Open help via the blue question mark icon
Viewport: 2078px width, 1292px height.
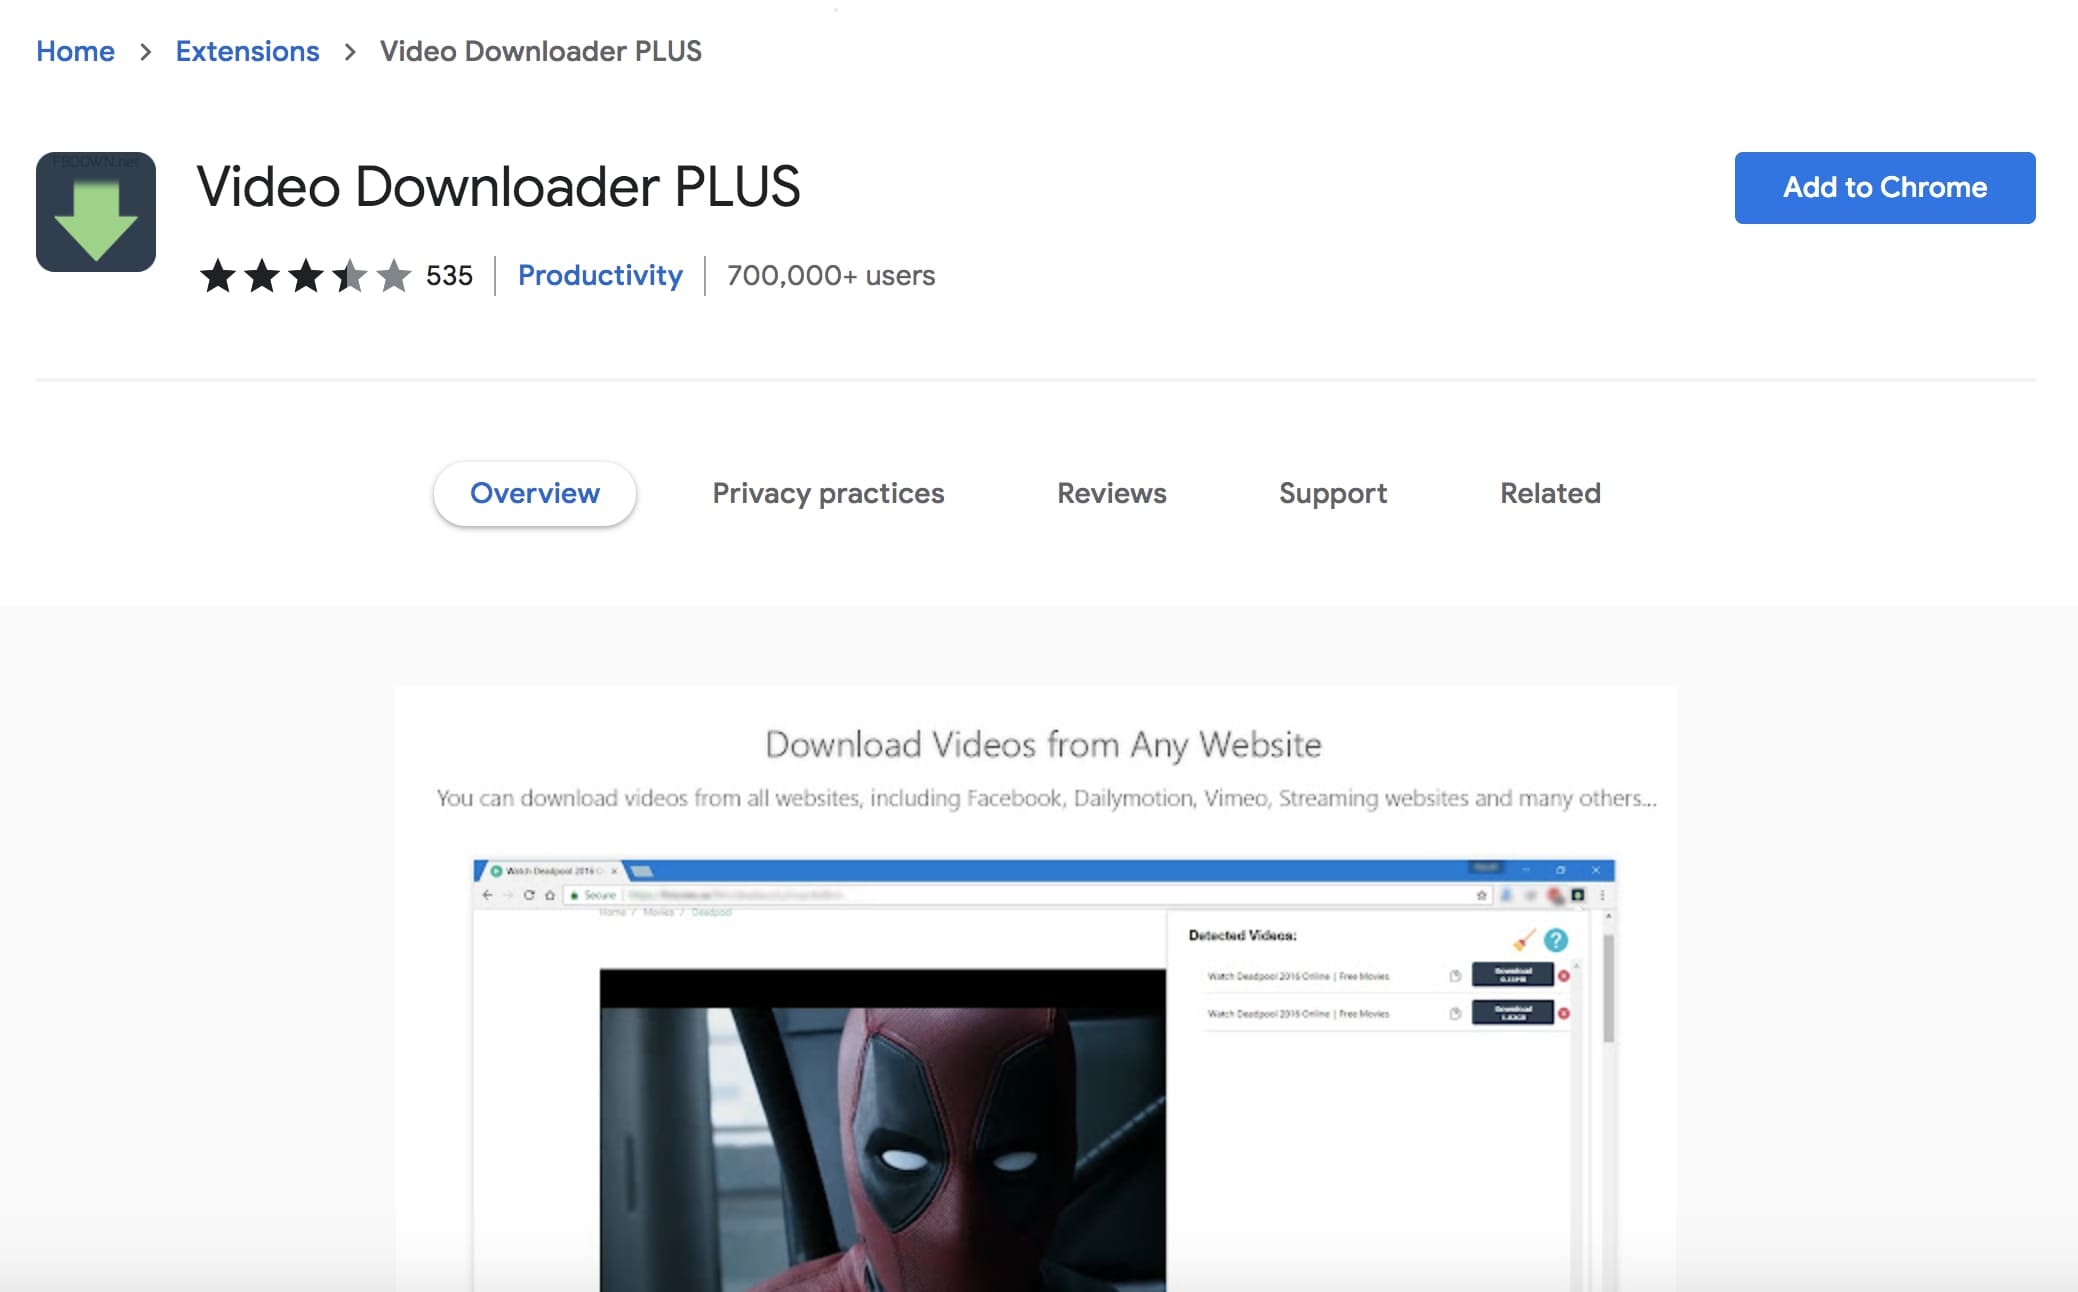pos(1556,941)
